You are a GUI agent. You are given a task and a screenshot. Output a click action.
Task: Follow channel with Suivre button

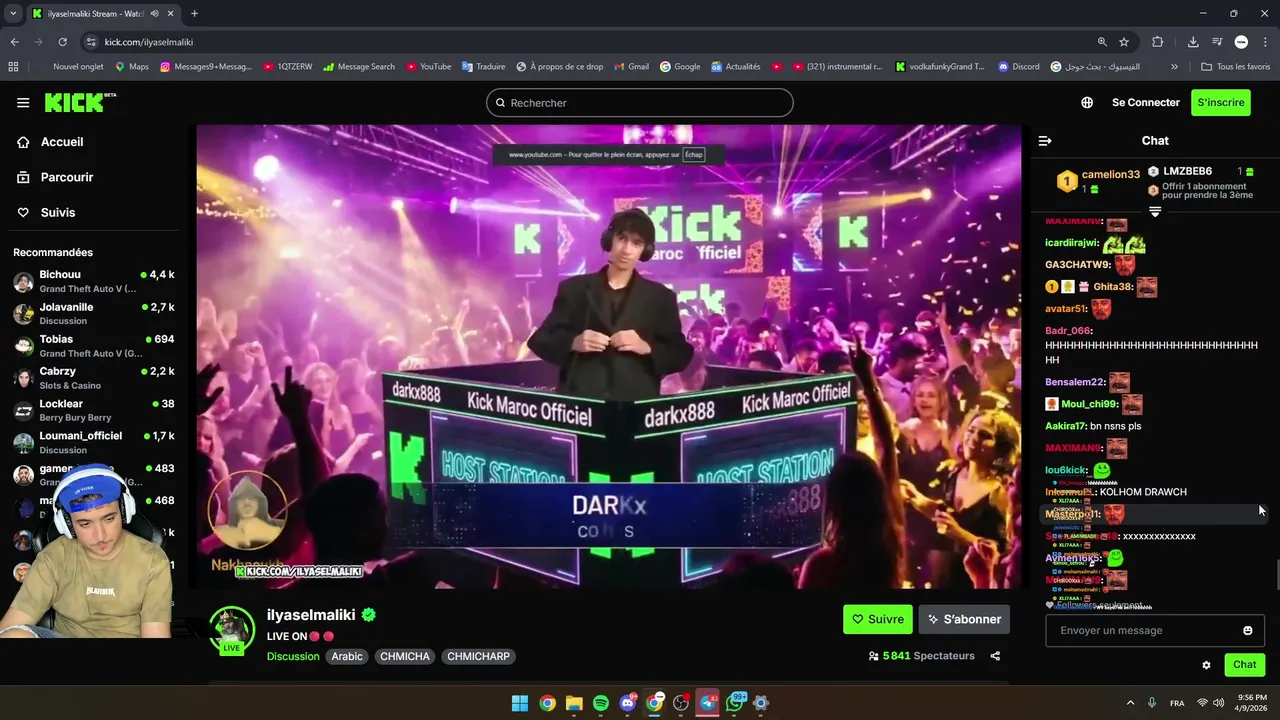878,619
